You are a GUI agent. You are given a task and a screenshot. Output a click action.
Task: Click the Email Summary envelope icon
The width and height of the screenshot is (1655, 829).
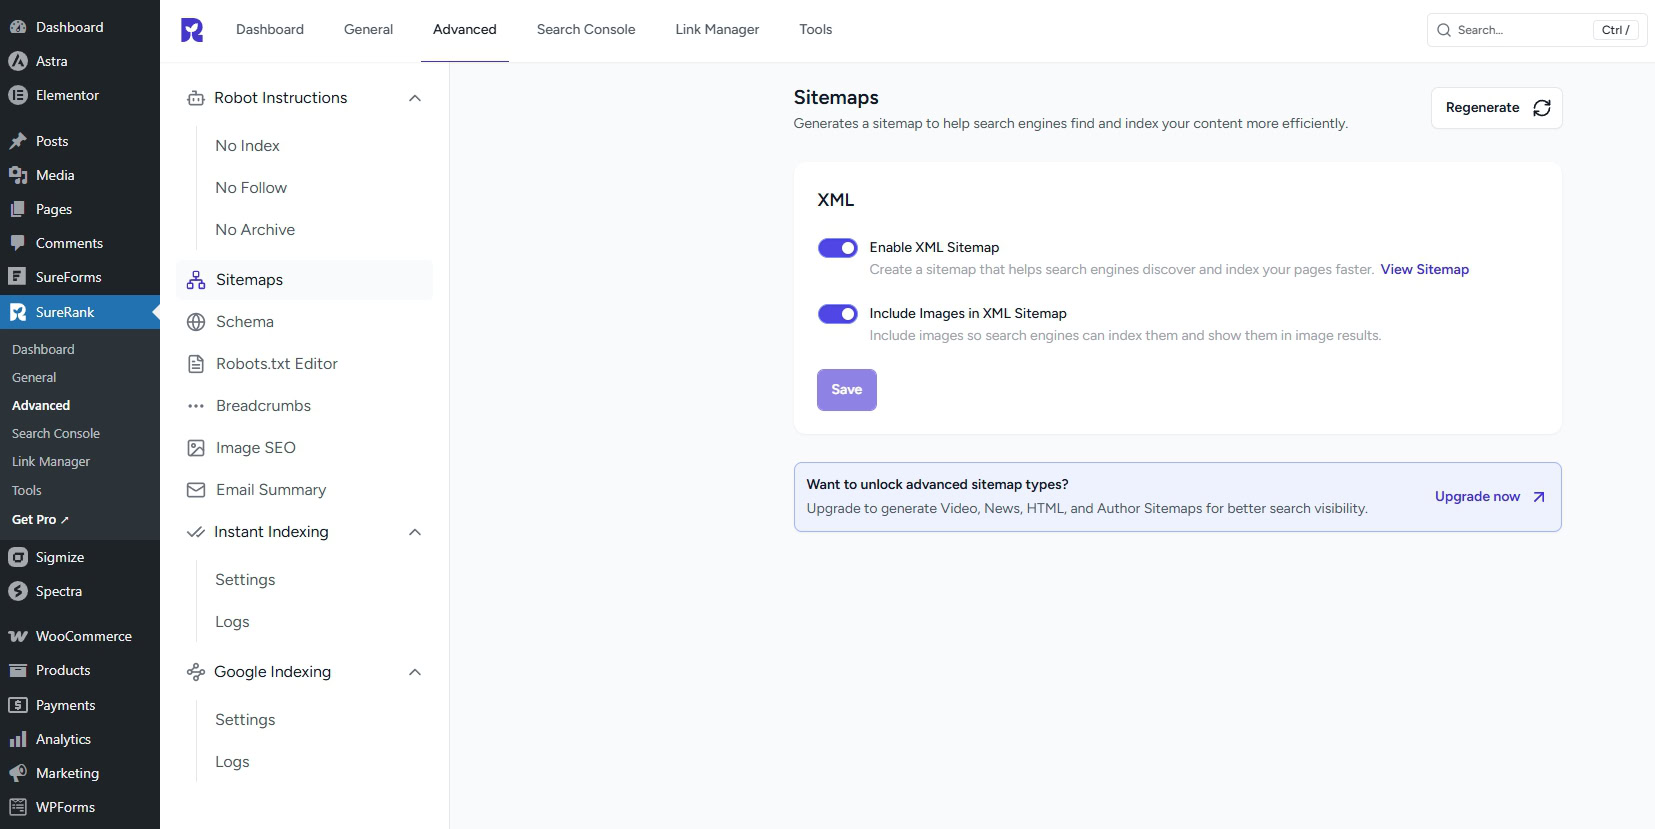[196, 490]
